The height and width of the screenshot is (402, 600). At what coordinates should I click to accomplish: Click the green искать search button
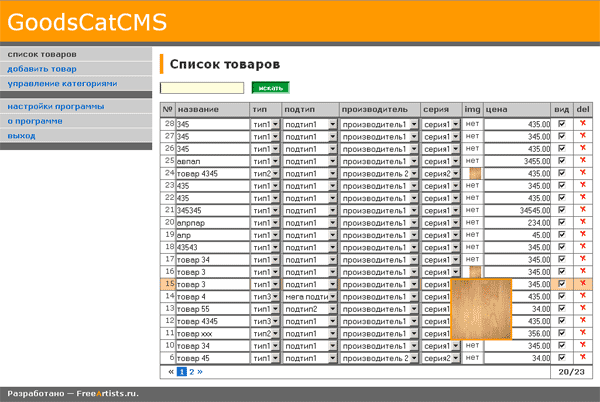[271, 88]
